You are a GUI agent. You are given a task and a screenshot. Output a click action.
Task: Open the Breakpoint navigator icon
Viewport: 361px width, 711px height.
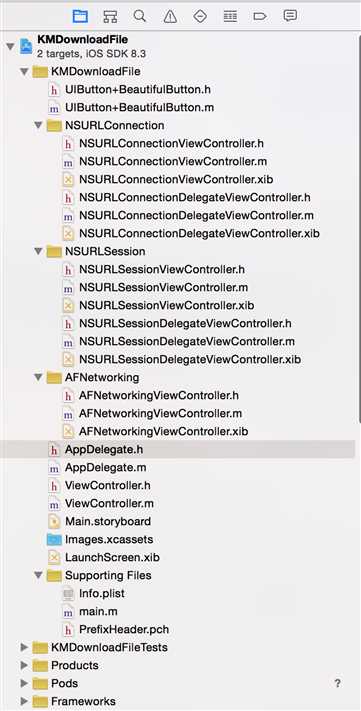[260, 16]
